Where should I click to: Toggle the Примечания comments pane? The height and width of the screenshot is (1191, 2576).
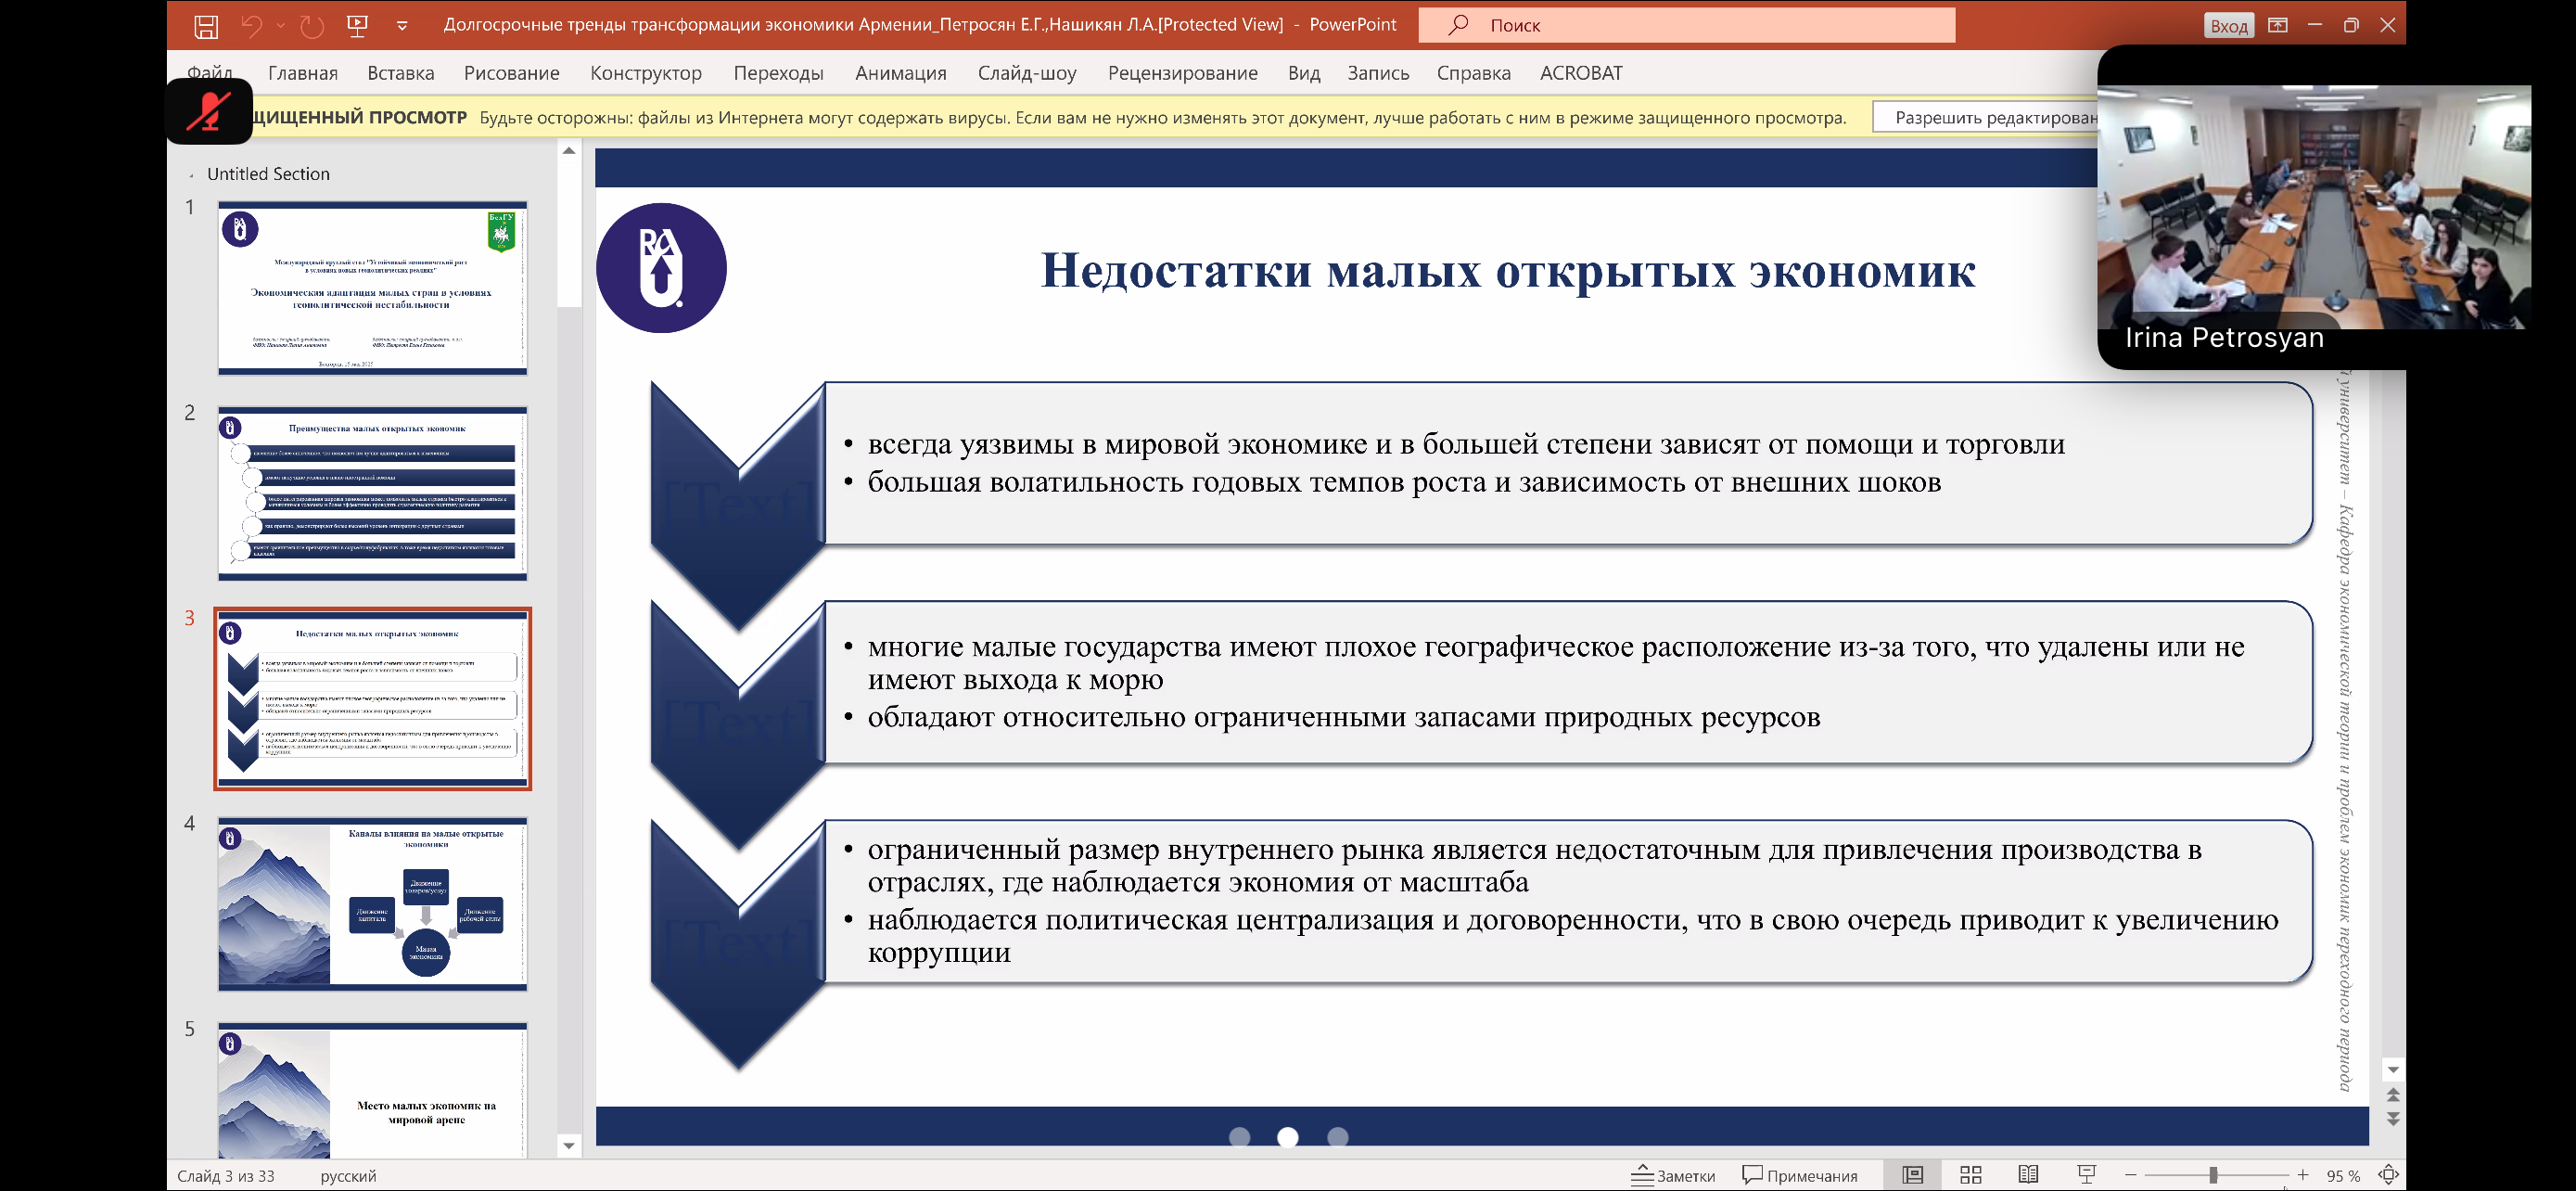(1799, 1176)
